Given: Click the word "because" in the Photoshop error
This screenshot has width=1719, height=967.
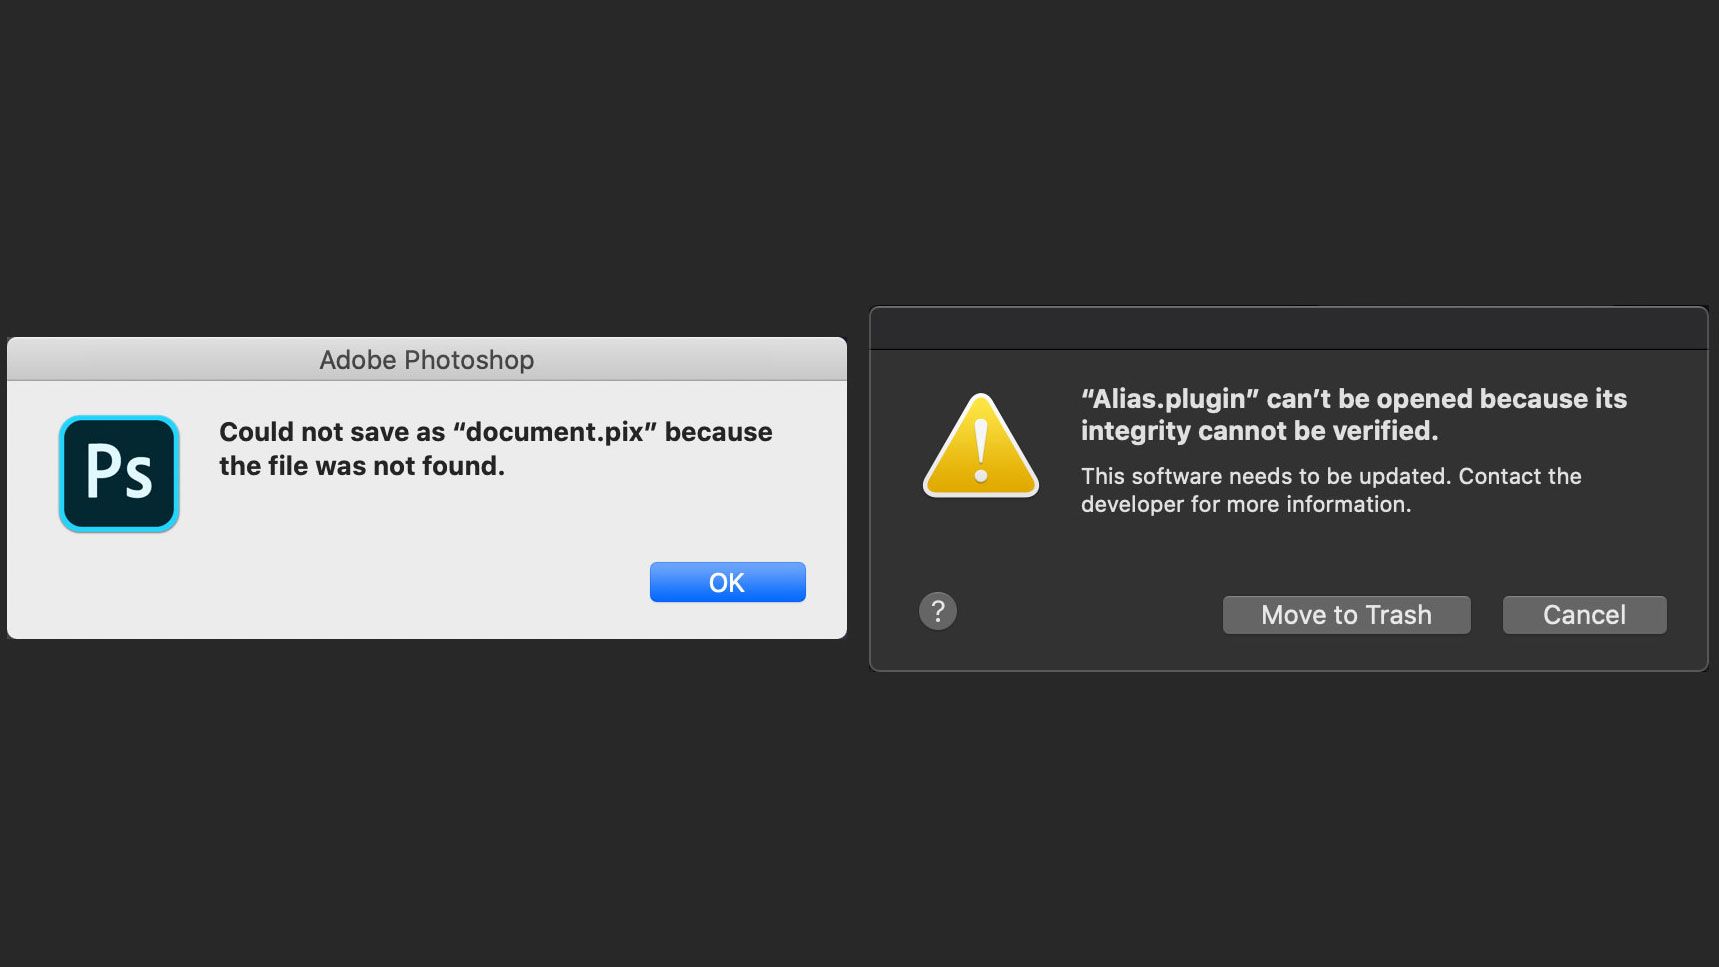Looking at the screenshot, I should 718,432.
